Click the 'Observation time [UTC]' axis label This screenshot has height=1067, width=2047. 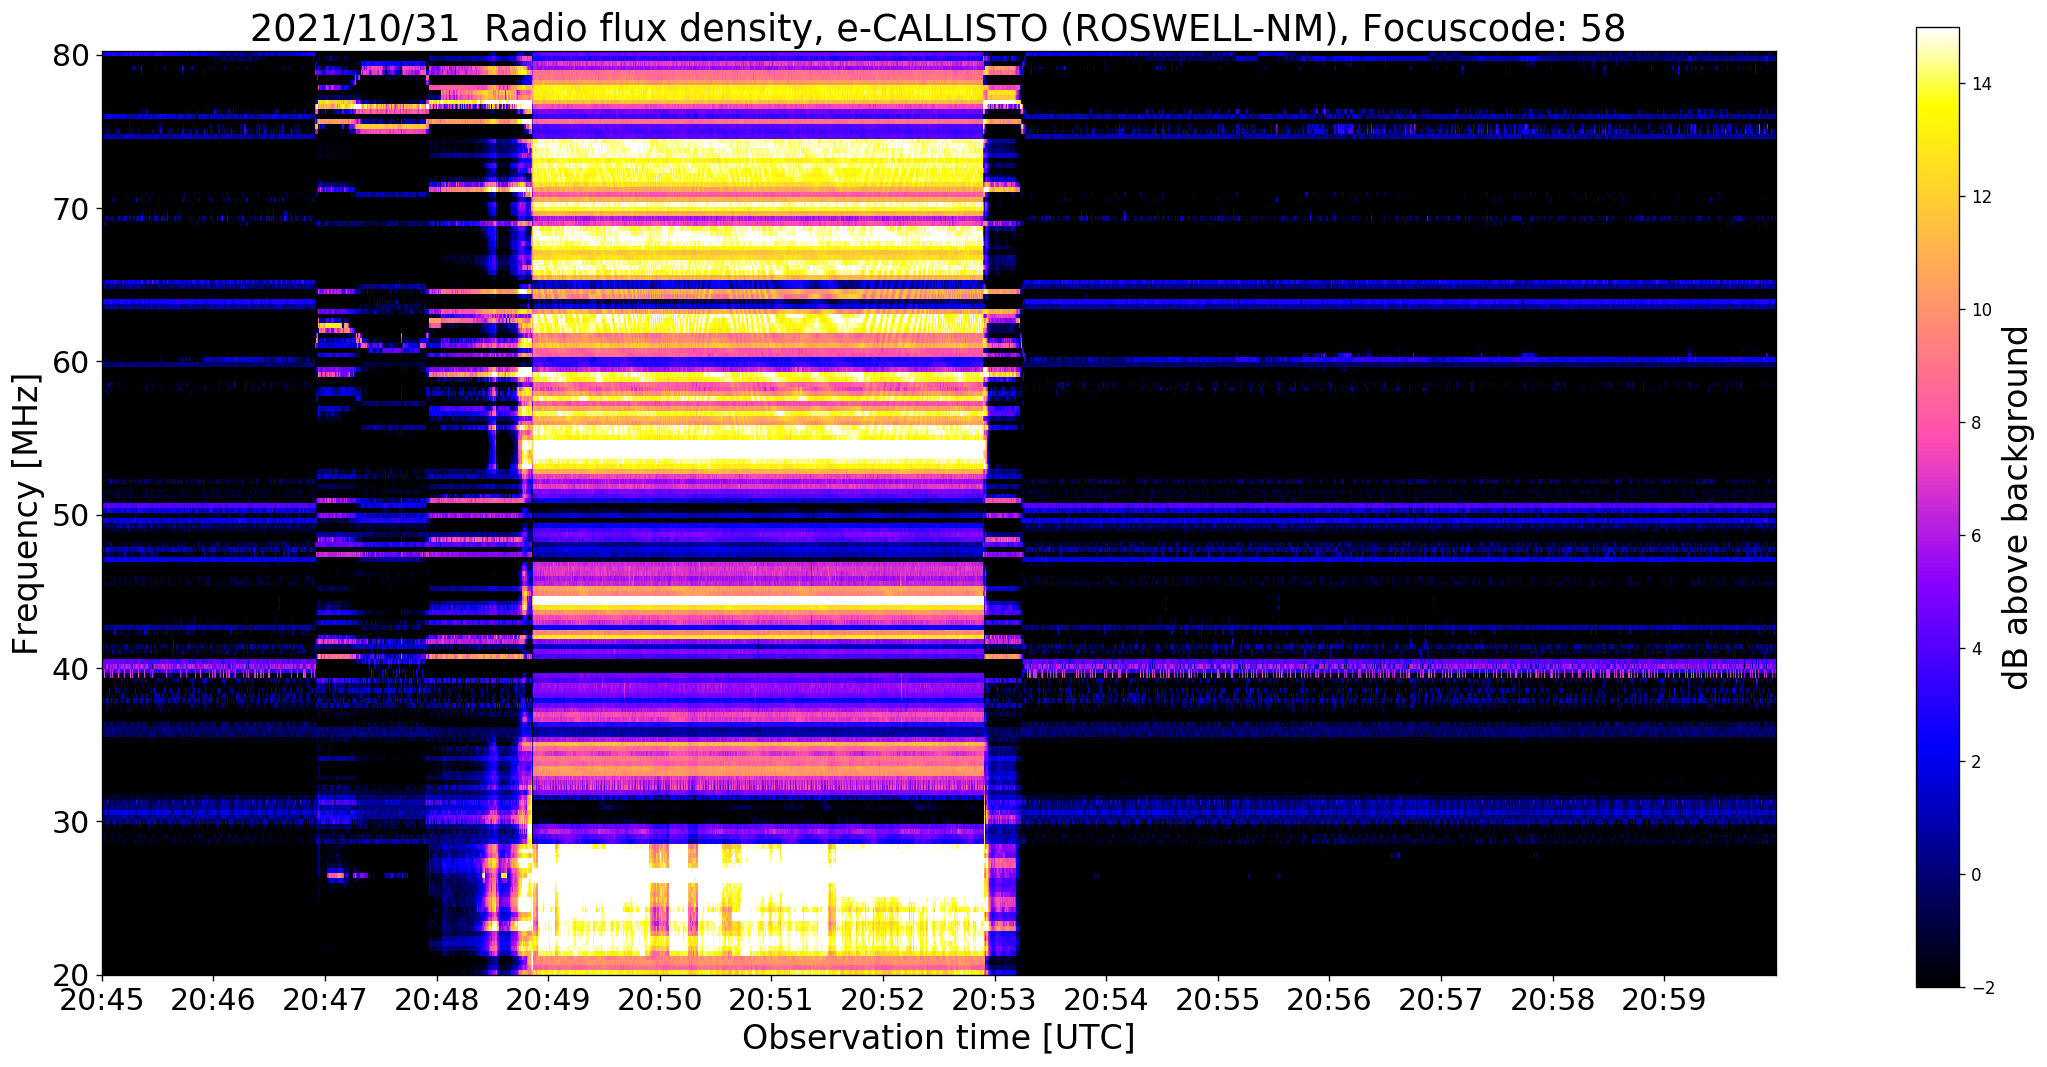pos(938,1038)
